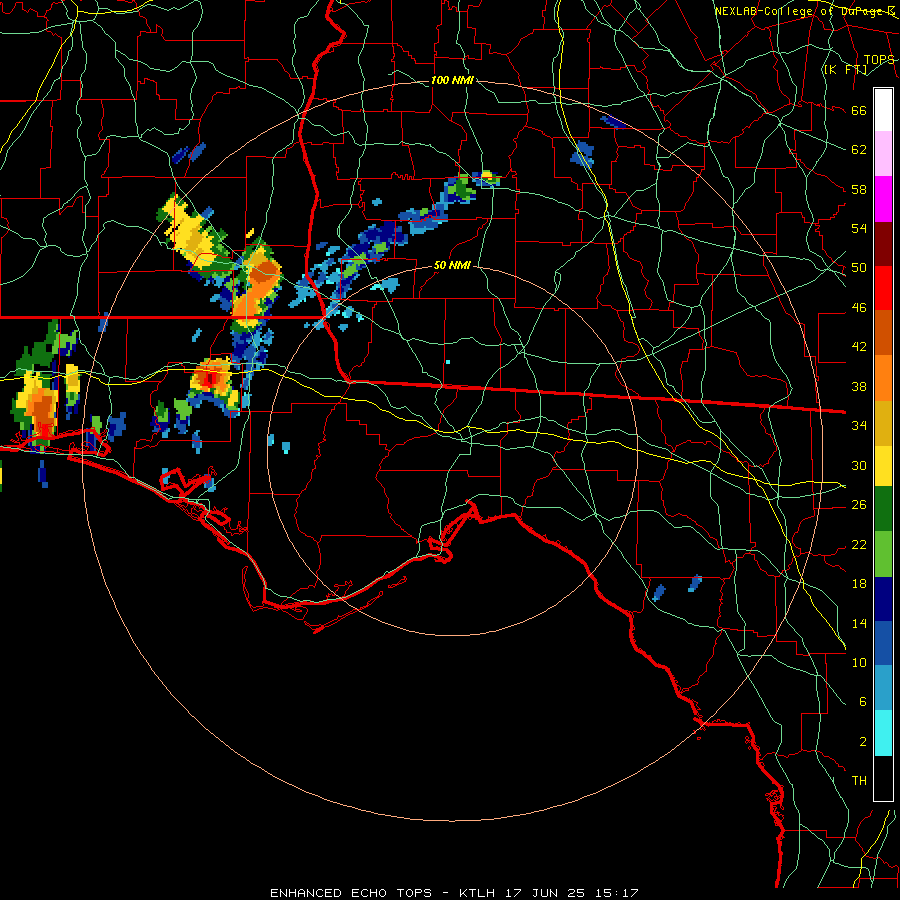
Task: Click the 62 legend value
Action: [859, 150]
